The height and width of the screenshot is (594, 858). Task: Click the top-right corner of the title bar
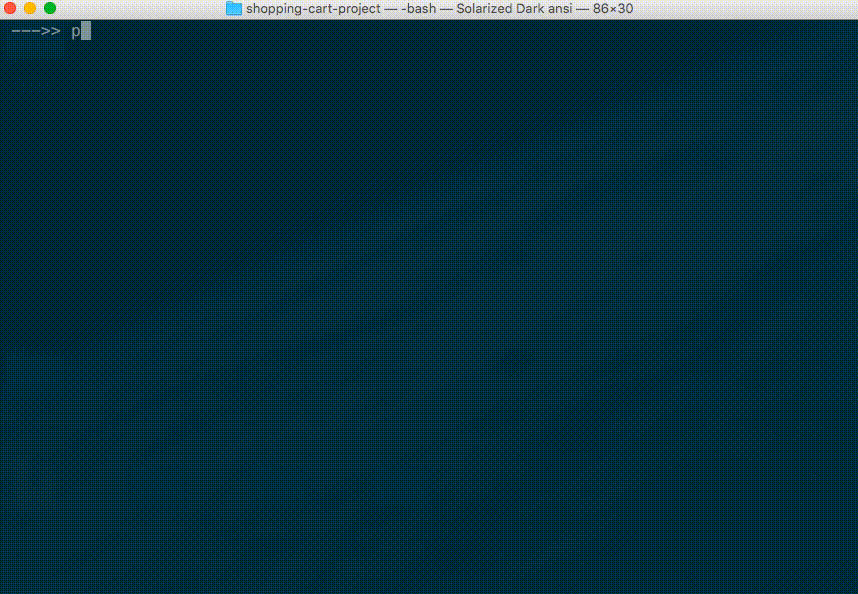coord(853,4)
